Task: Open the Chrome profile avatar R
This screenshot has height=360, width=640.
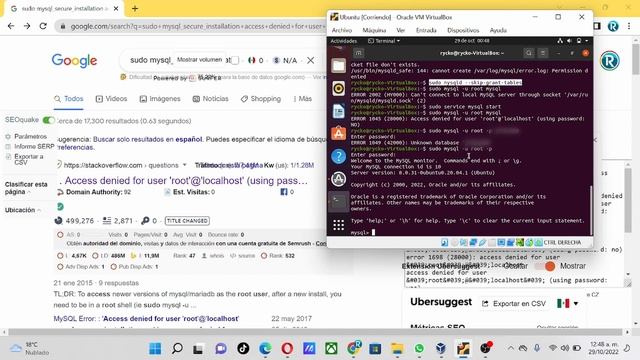Action: (613, 26)
